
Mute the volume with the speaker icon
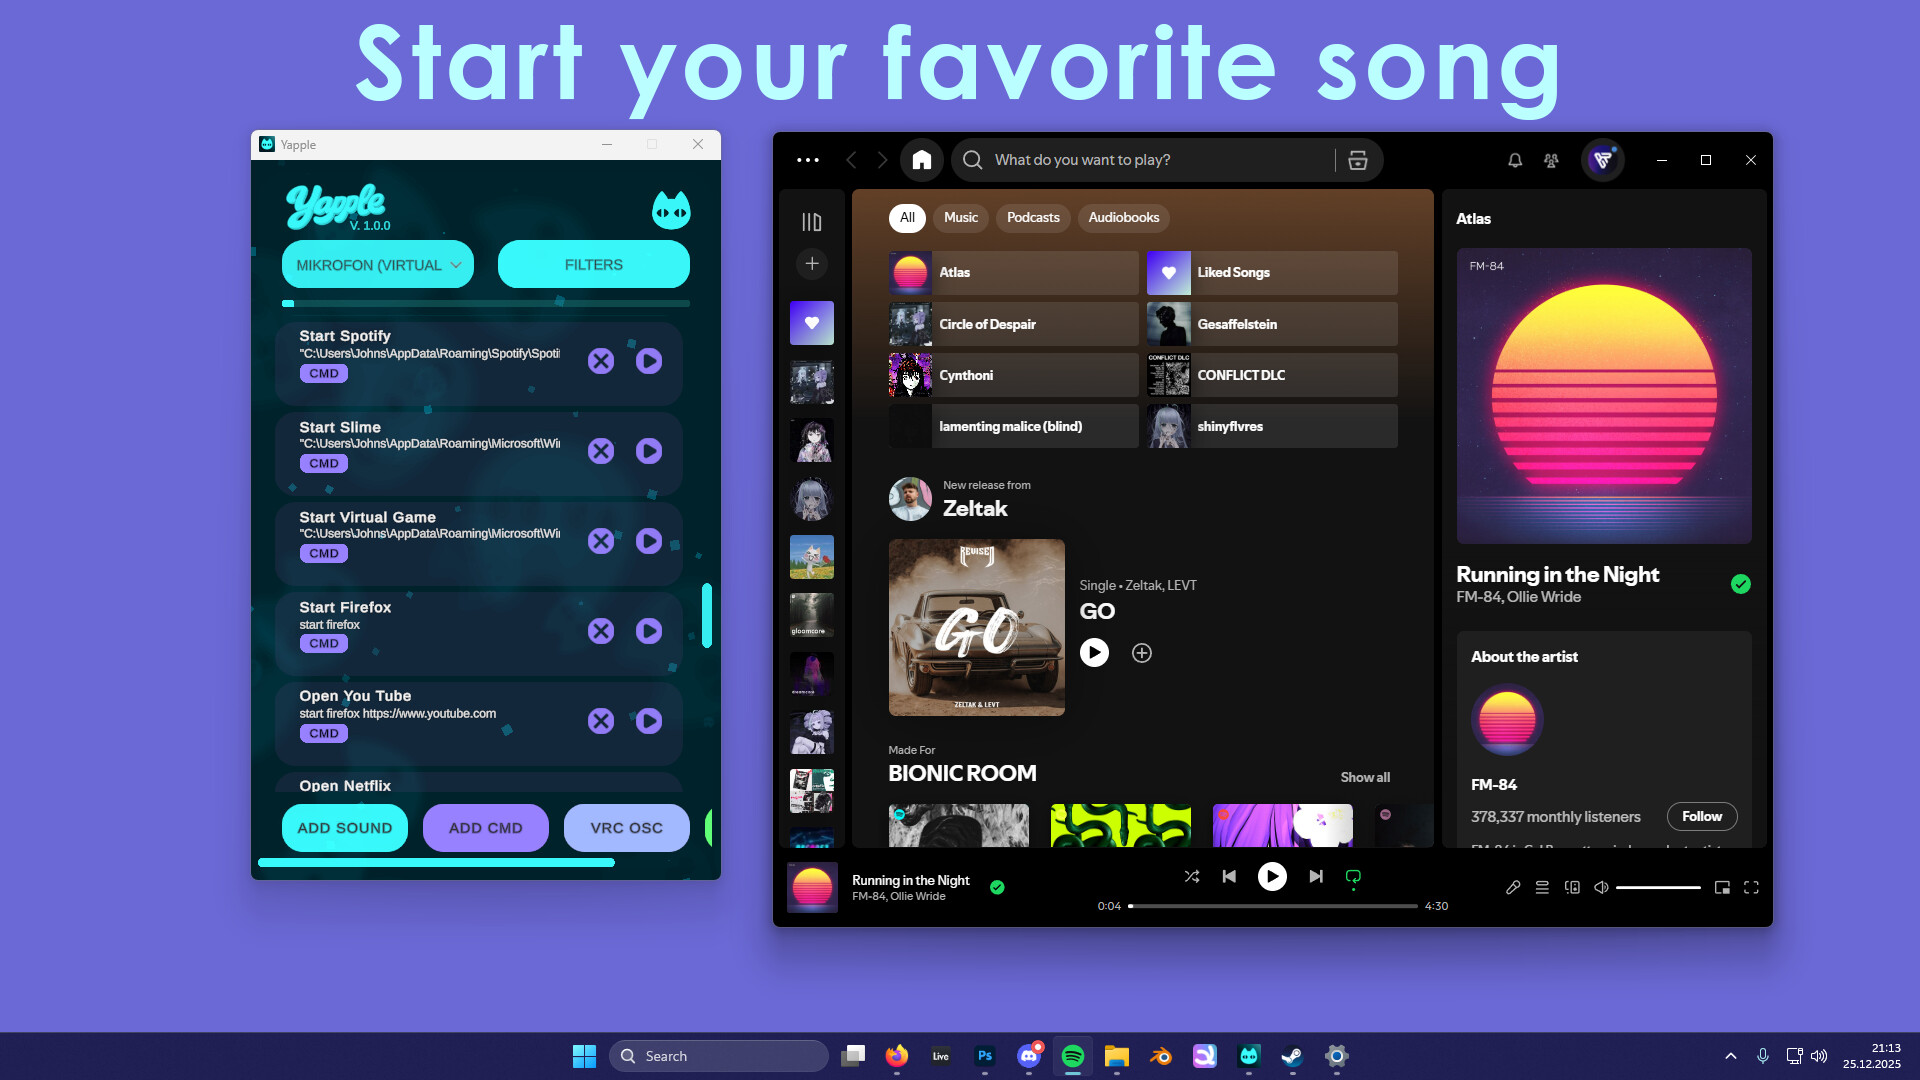1601,887
